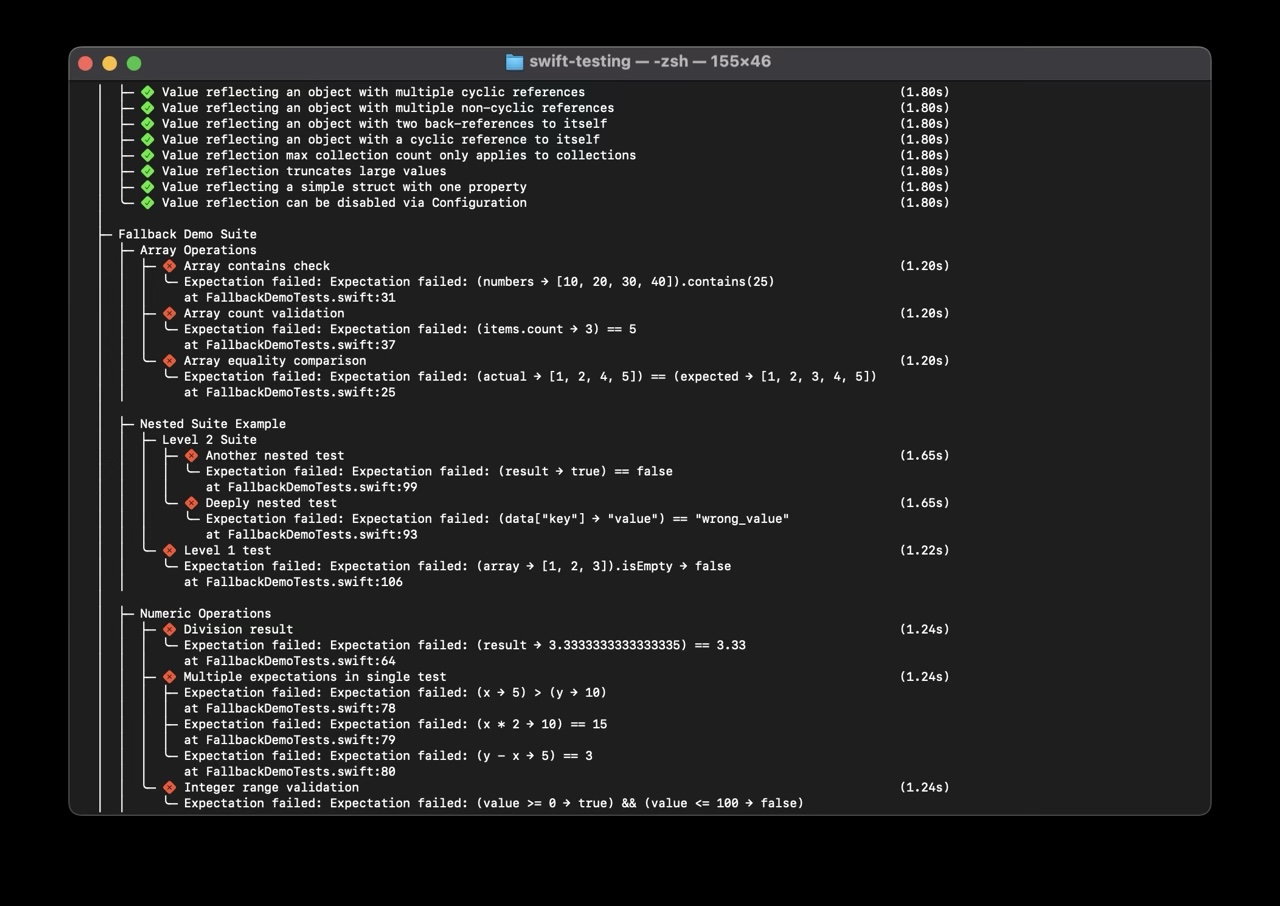The height and width of the screenshot is (906, 1280).
Task: Click green pass icon for 'multiple cyclic references'
Action: (148, 92)
